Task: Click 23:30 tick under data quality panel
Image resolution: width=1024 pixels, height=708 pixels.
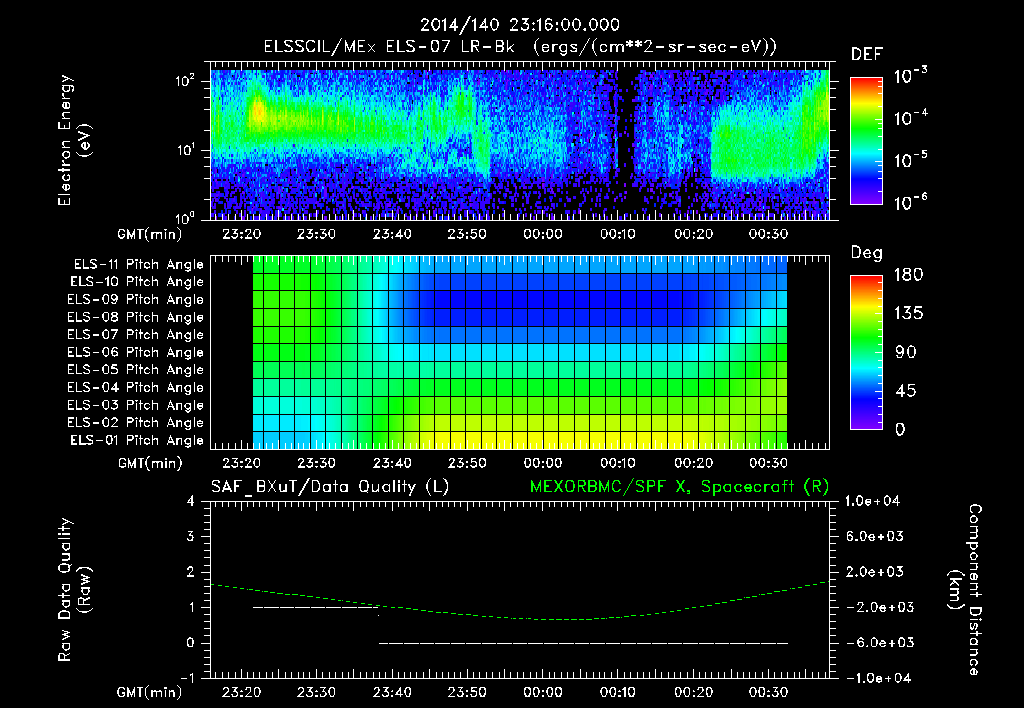Action: pyautogui.click(x=316, y=692)
